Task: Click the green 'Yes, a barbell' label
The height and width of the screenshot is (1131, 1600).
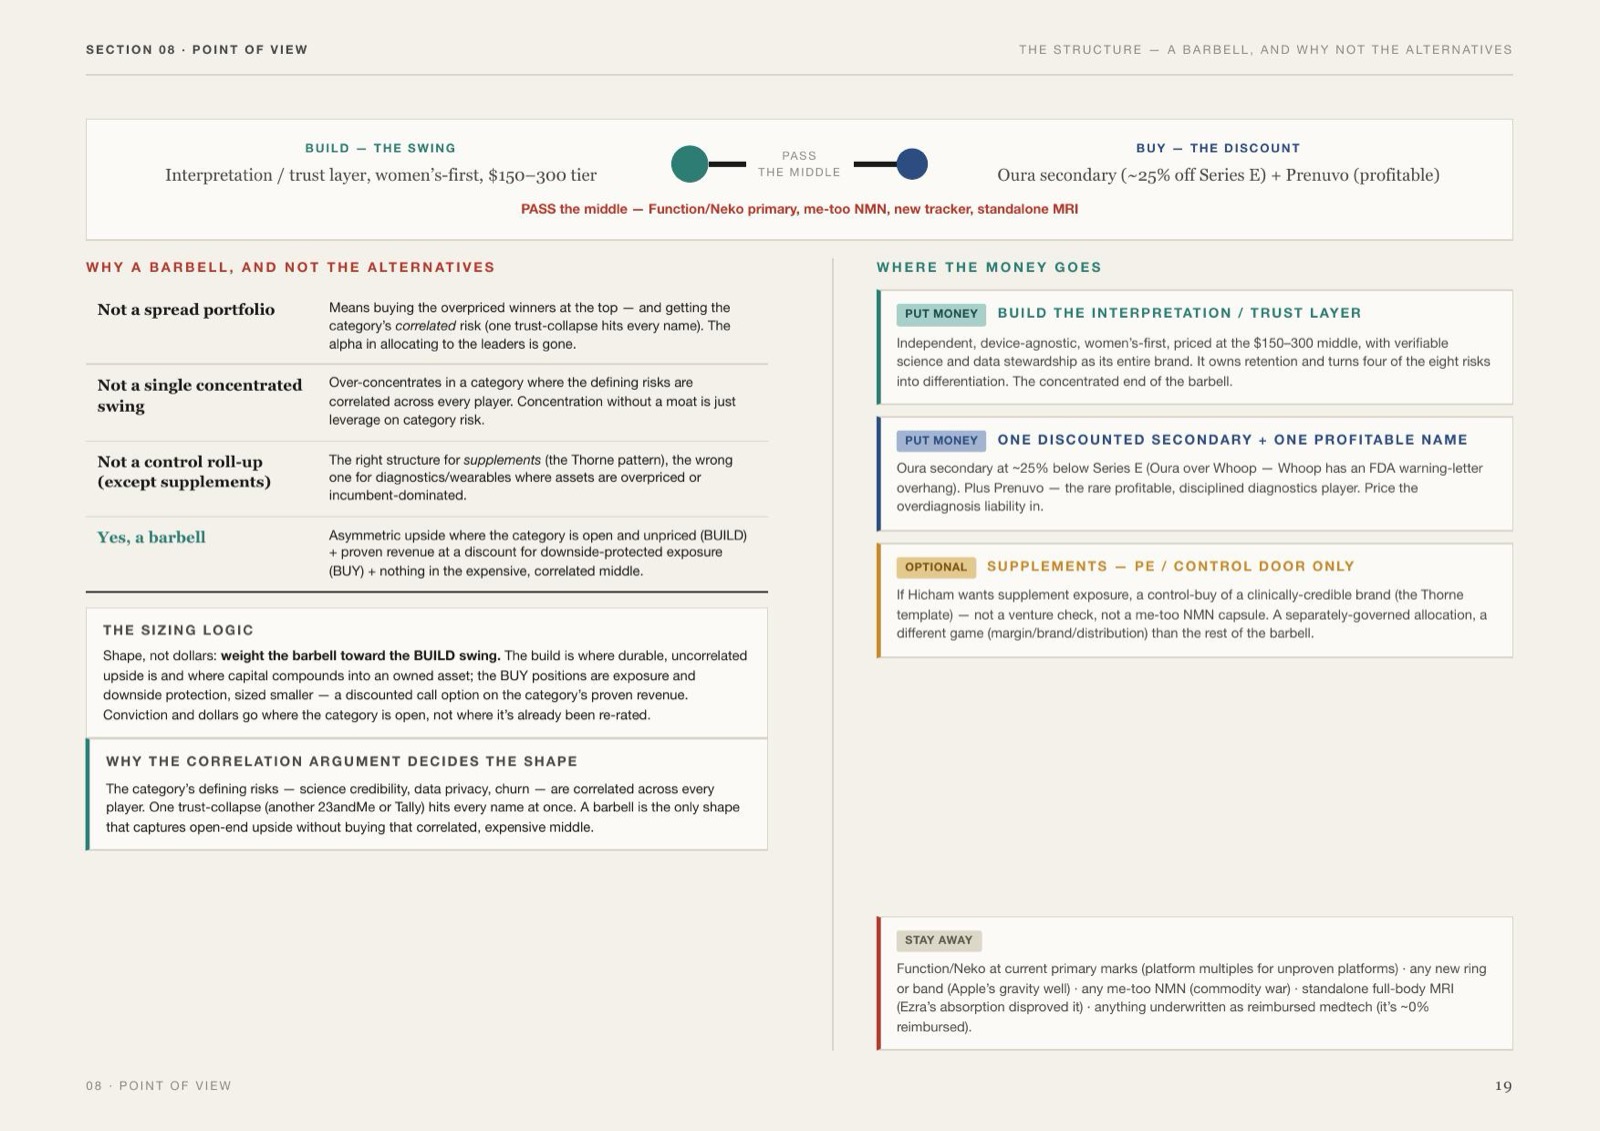Action: pyautogui.click(x=151, y=537)
